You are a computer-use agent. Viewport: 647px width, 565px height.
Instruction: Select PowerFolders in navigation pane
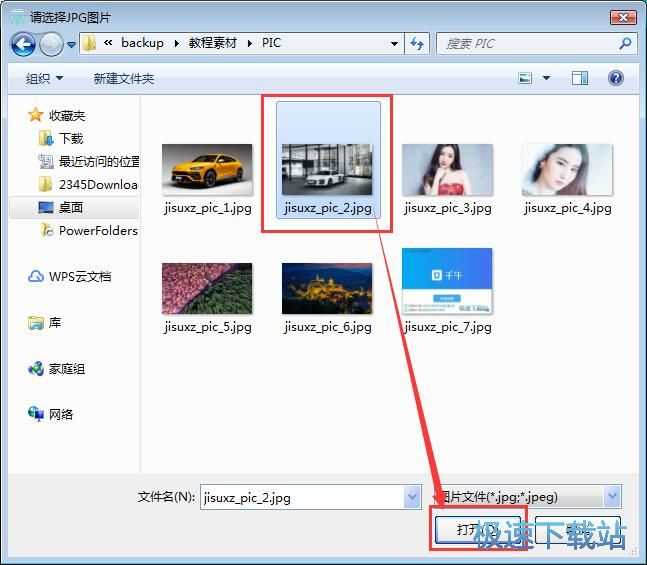coord(98,231)
